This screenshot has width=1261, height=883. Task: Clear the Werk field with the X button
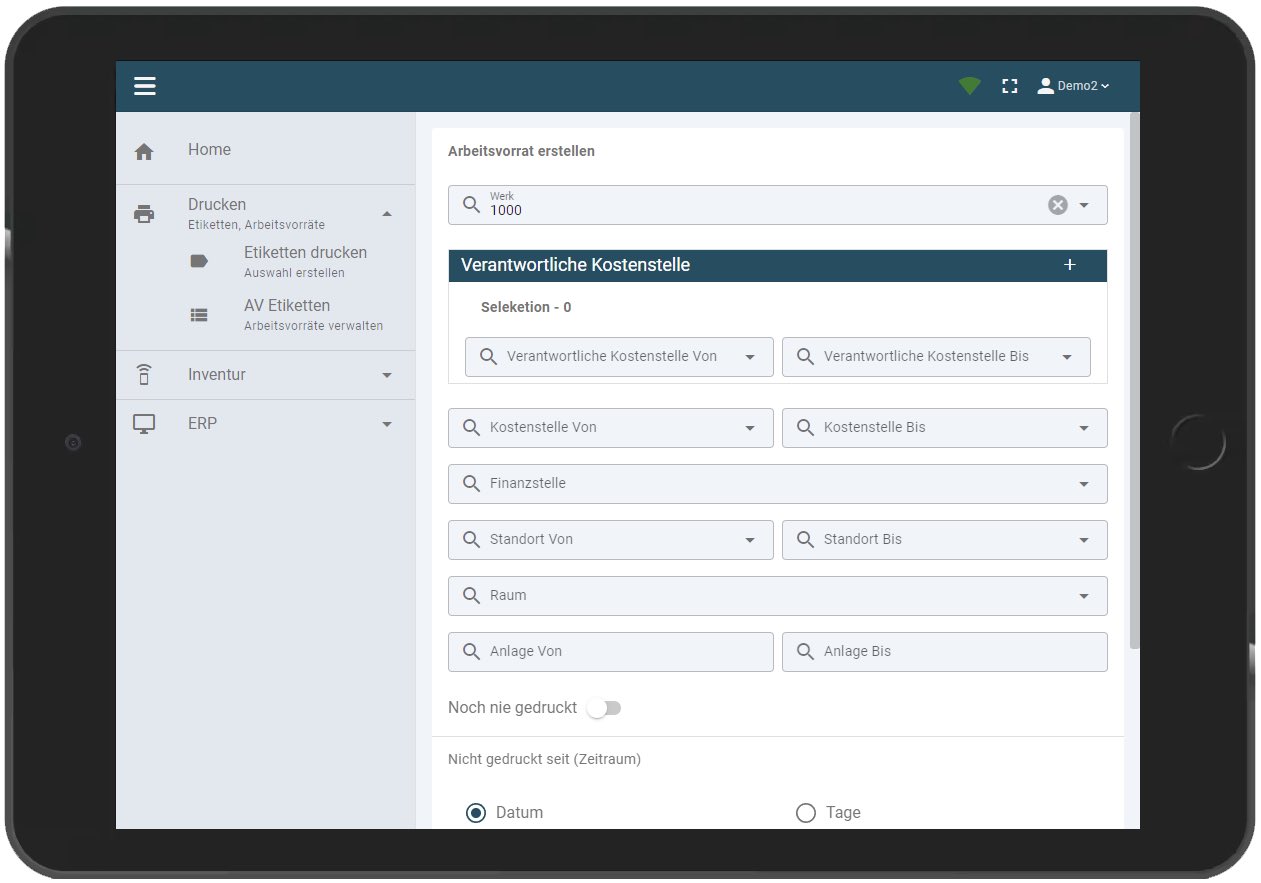(x=1057, y=204)
